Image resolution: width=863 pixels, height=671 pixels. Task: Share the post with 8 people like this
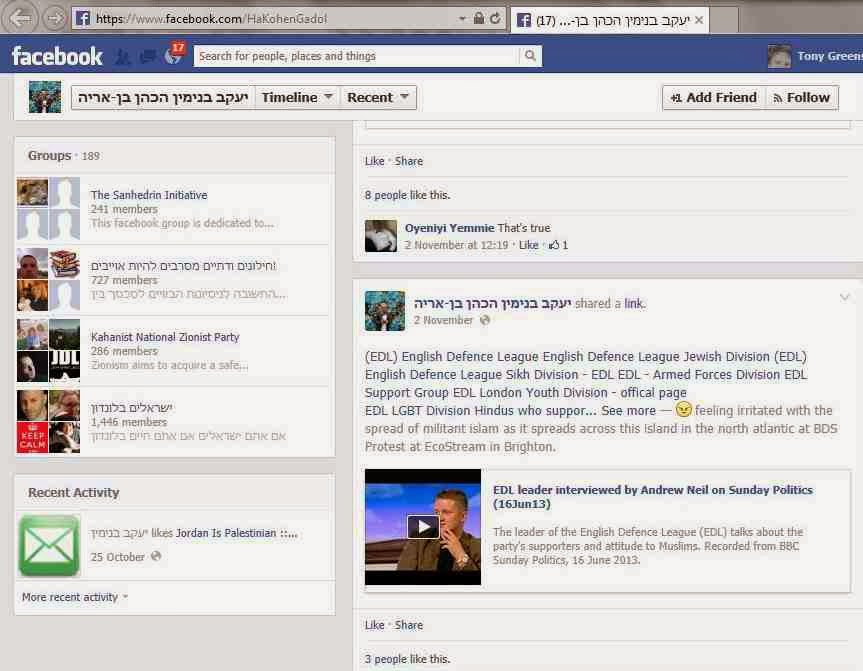(409, 161)
